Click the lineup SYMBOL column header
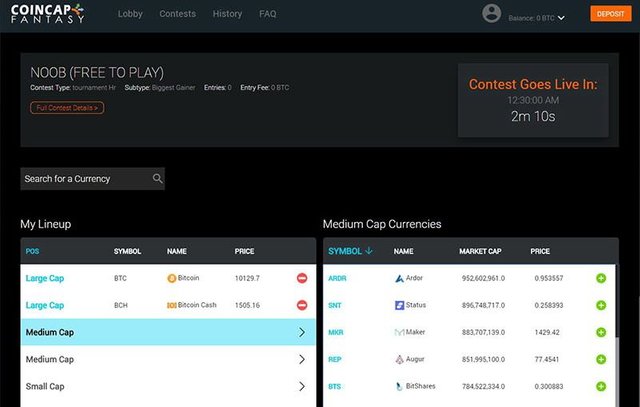This screenshot has width=640, height=407. click(127, 251)
